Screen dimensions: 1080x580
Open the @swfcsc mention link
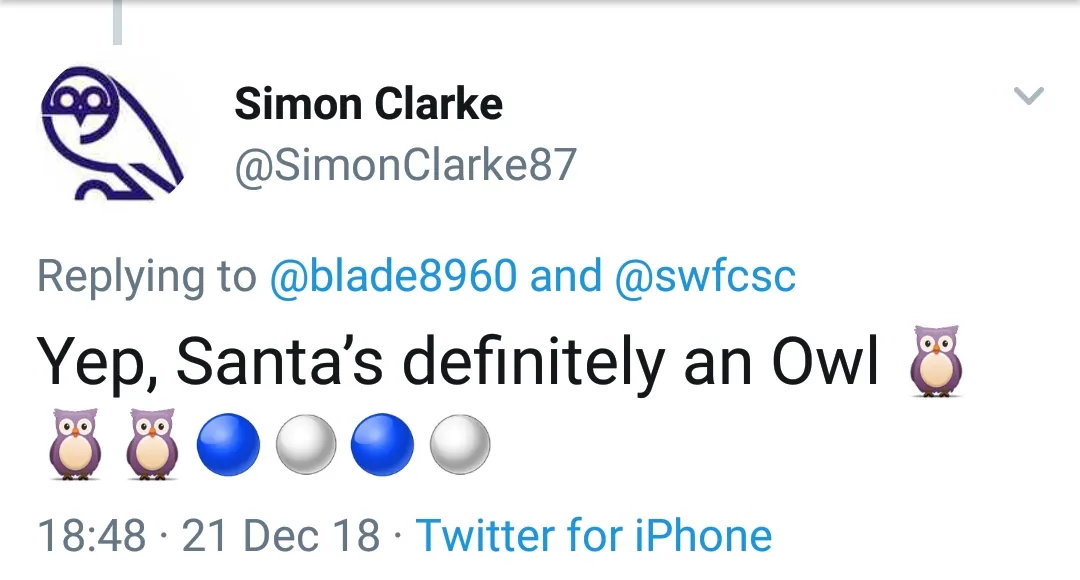coord(705,276)
